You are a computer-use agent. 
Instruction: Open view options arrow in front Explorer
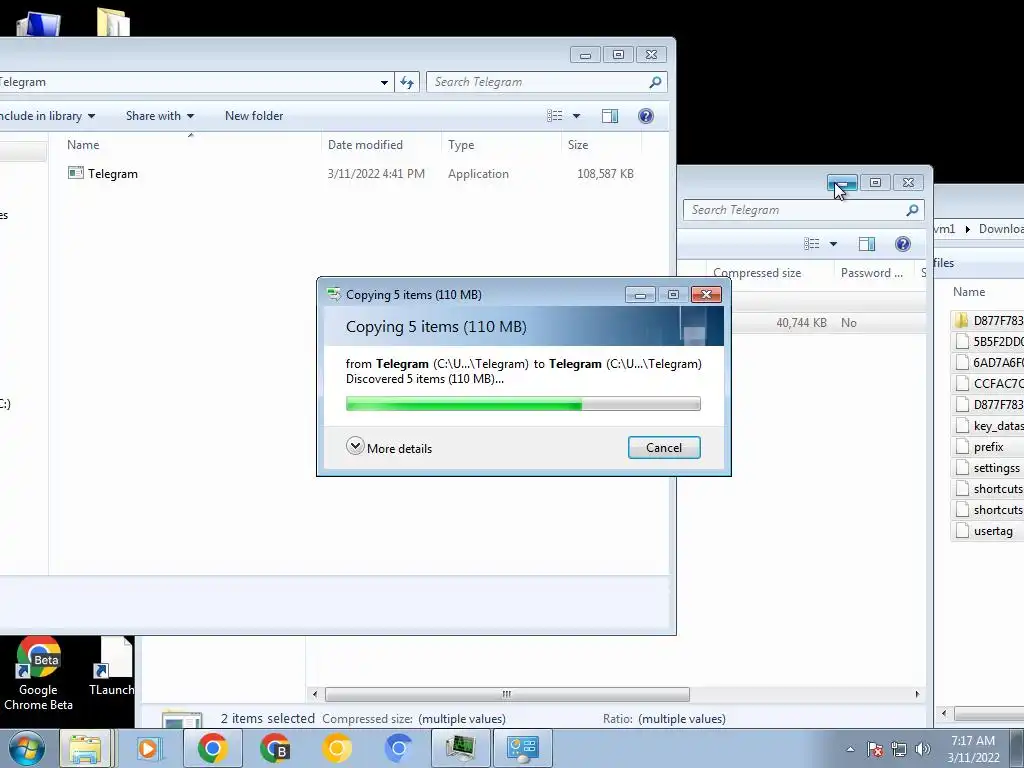pyautogui.click(x=576, y=116)
